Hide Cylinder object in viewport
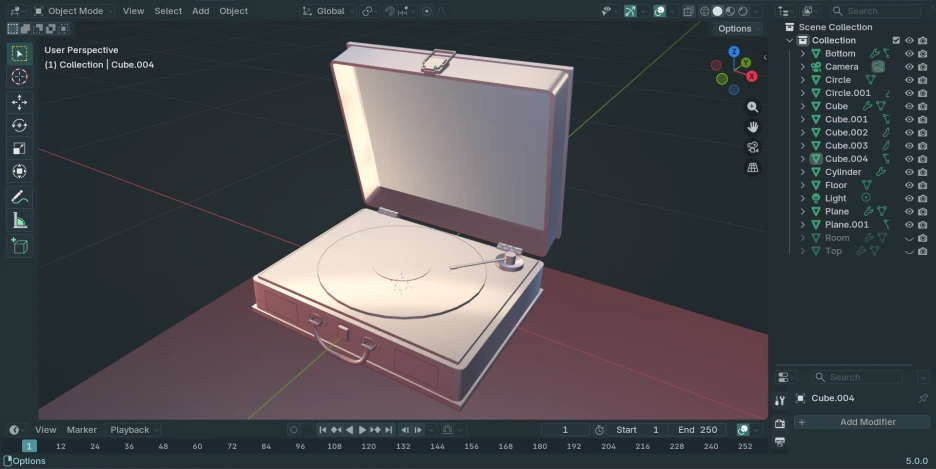This screenshot has width=936, height=469. [x=909, y=172]
